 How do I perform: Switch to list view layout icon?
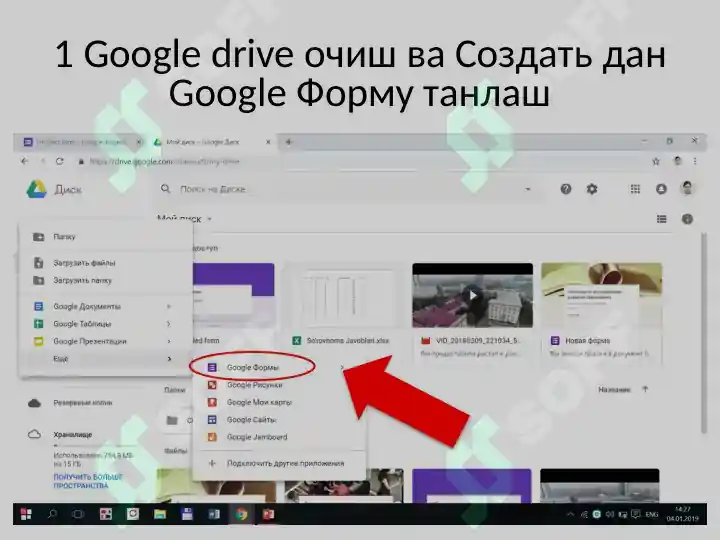[x=661, y=219]
